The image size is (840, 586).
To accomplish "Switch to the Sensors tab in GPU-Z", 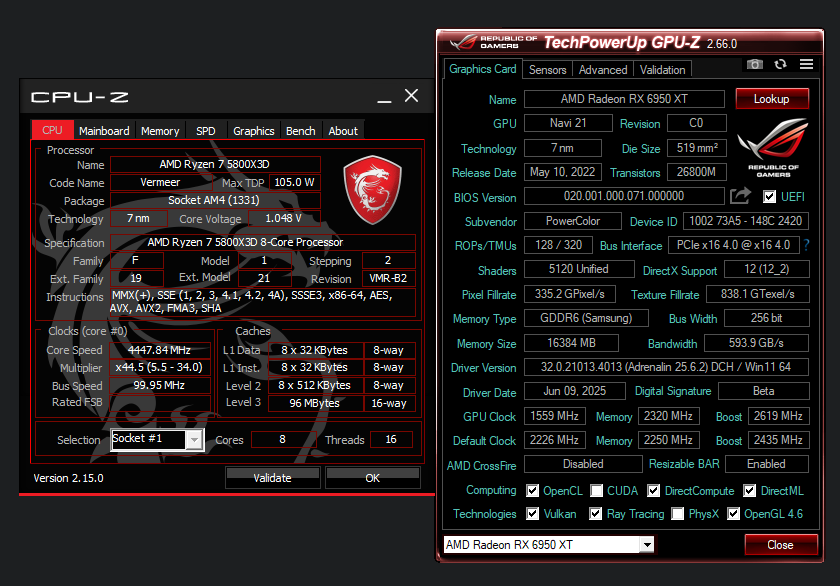I will coord(548,70).
